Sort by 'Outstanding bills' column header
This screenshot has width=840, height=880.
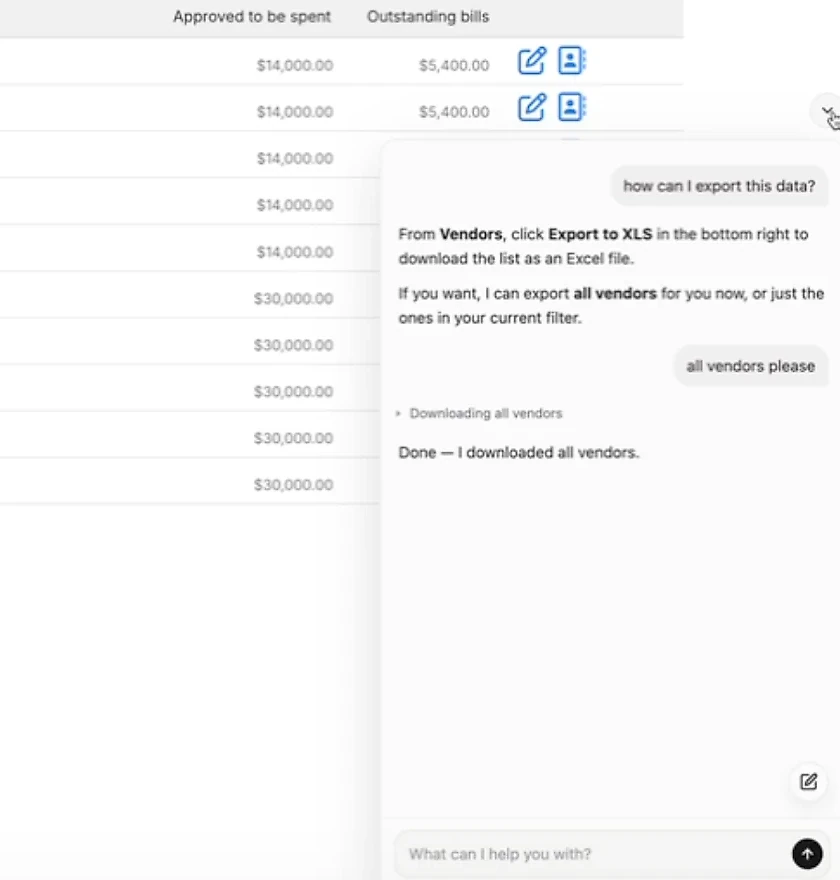(428, 17)
